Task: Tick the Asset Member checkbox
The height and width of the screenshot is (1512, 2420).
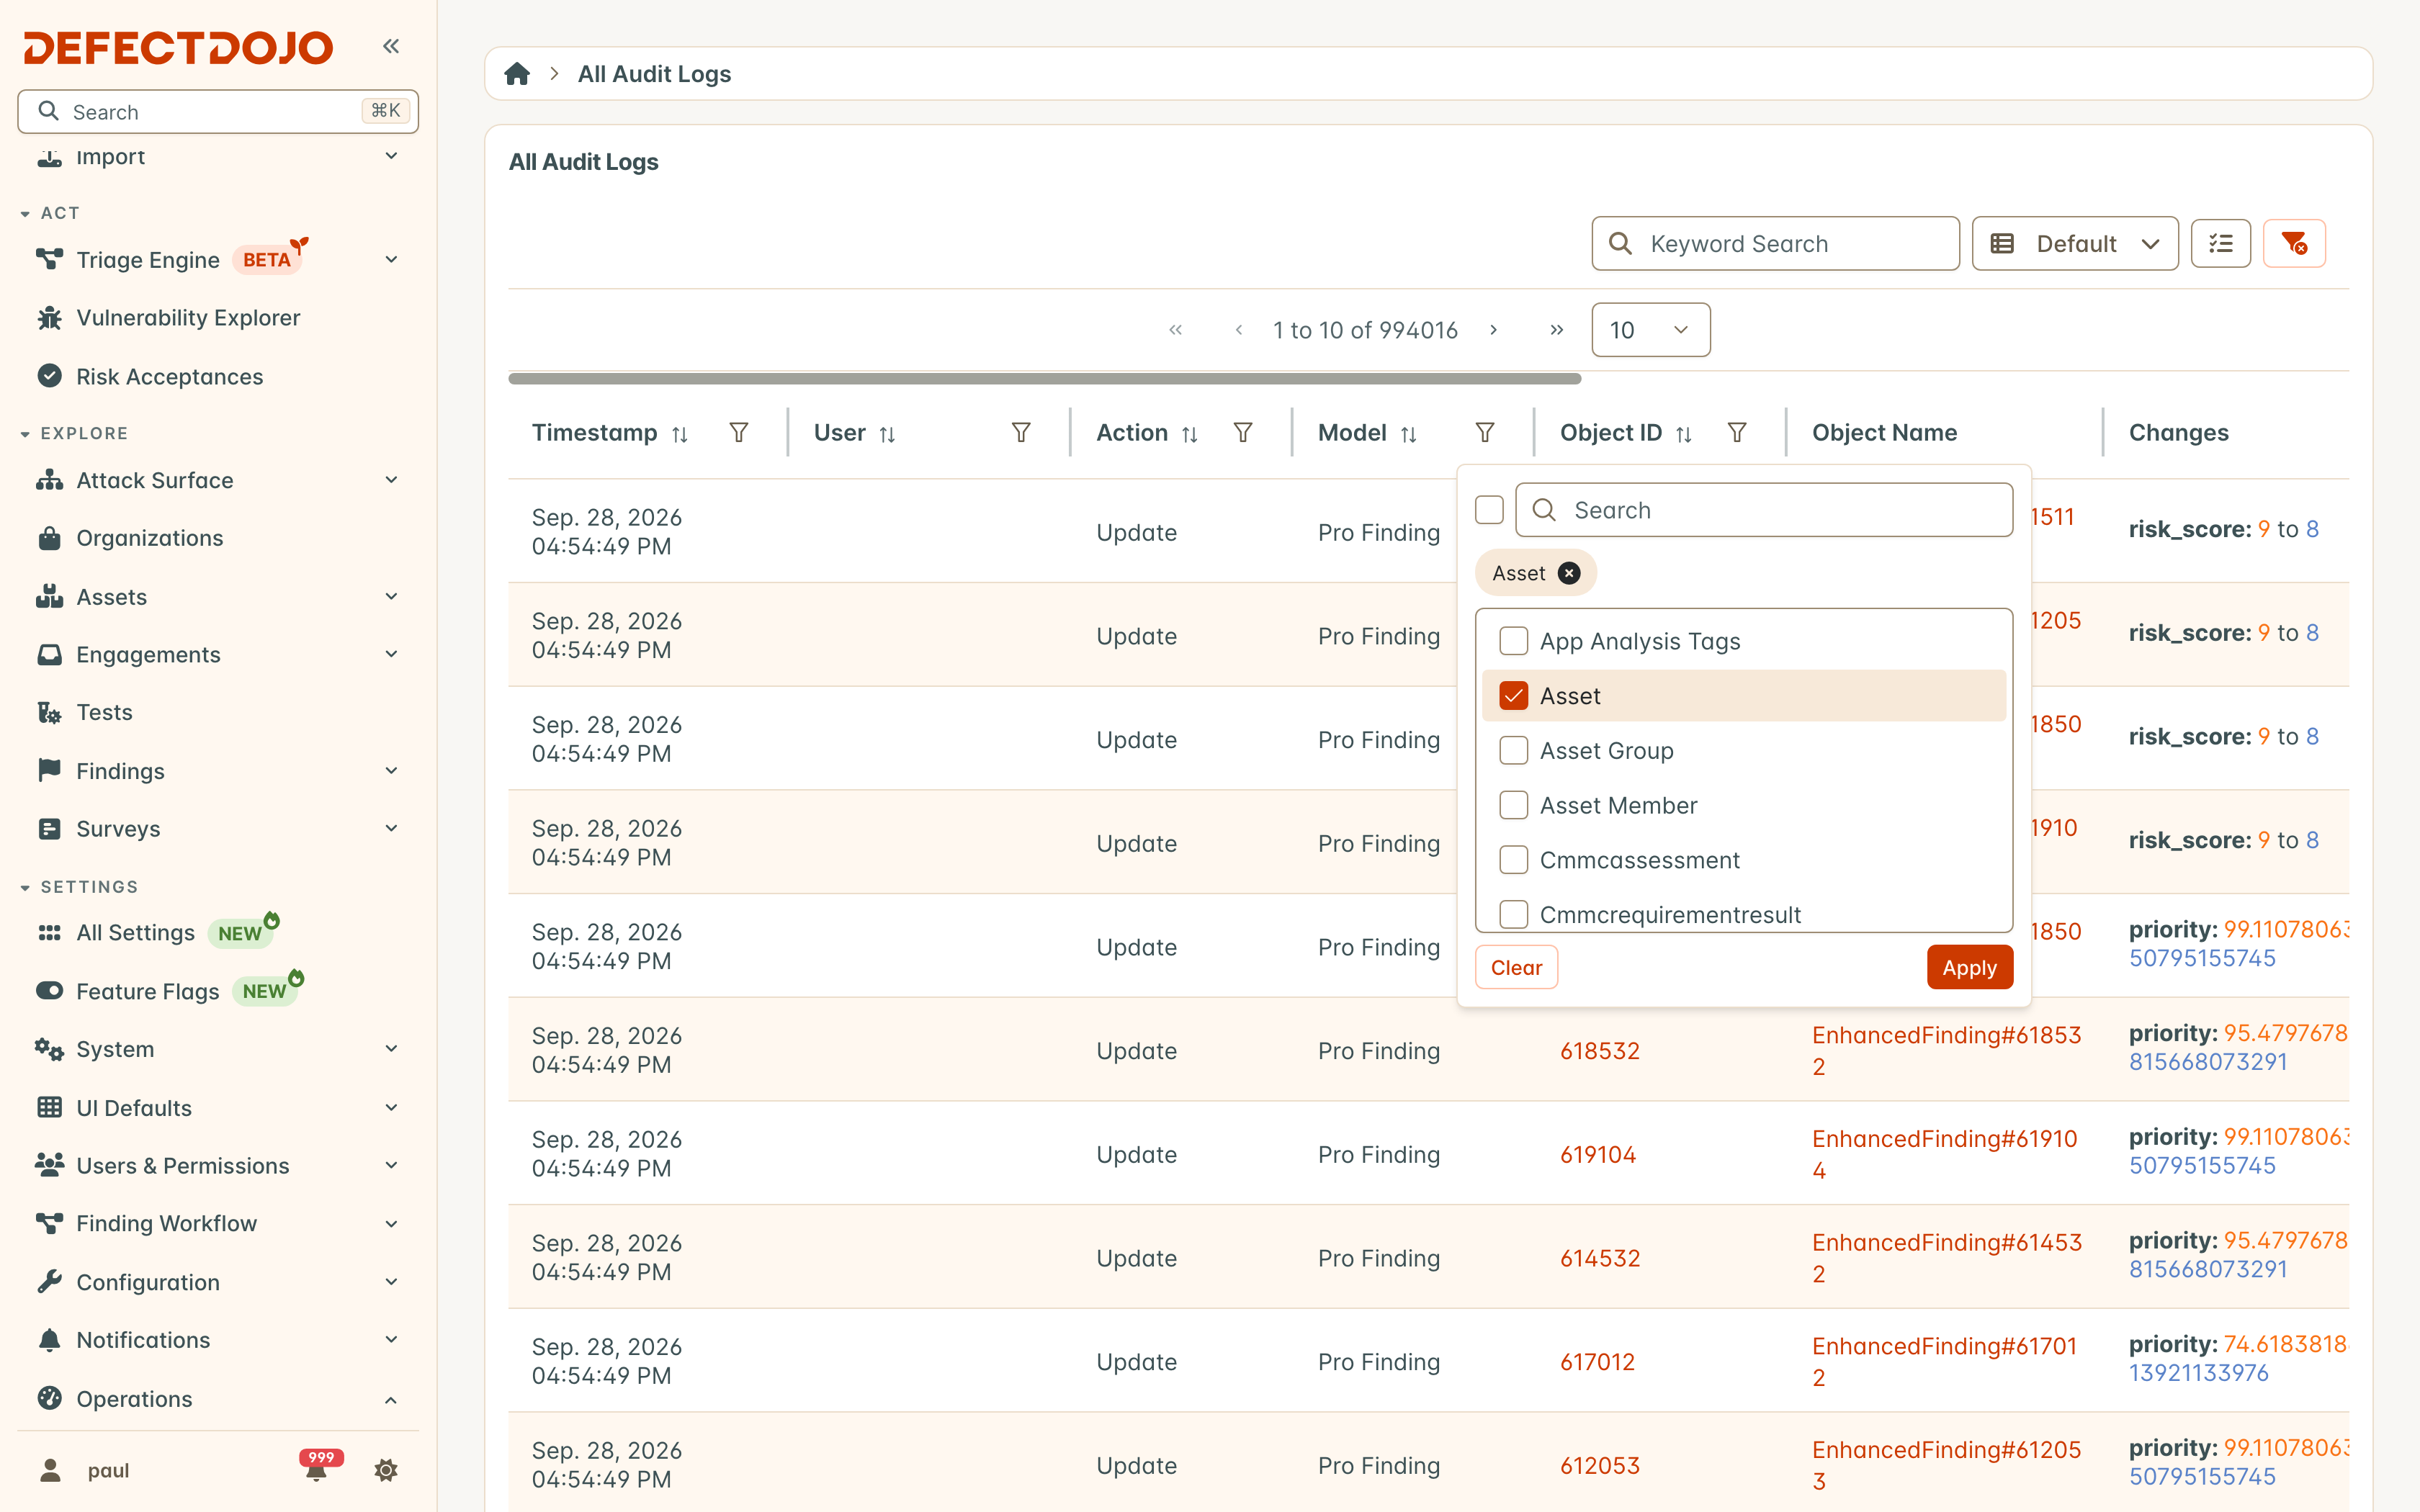Action: [x=1513, y=805]
